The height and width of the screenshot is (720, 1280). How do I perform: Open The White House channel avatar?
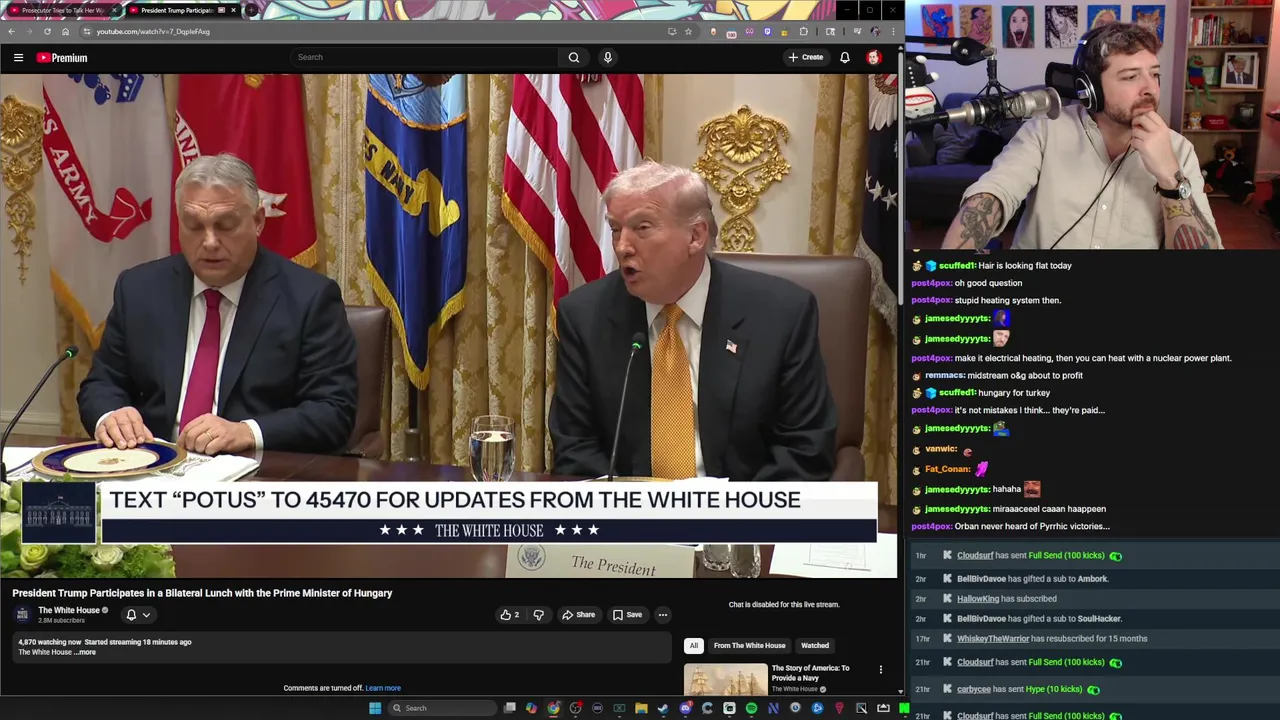[x=22, y=614]
